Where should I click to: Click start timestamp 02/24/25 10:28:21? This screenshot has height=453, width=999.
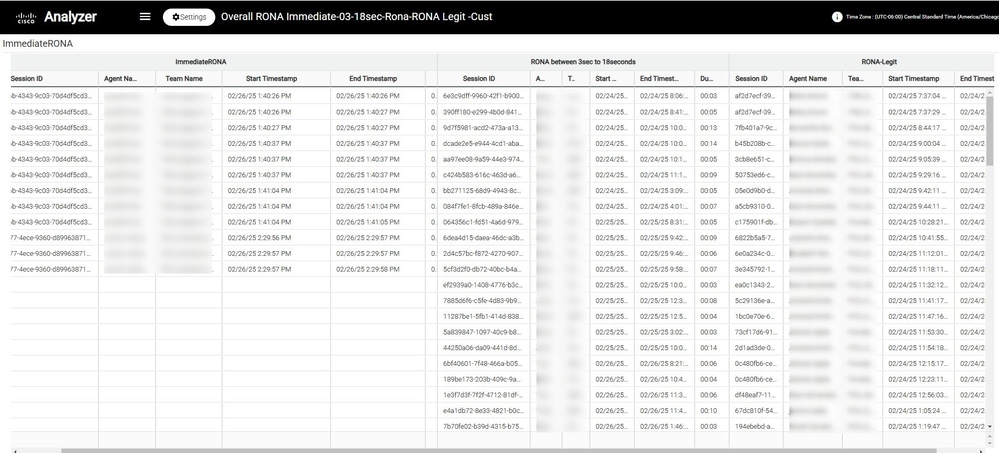[x=917, y=222]
